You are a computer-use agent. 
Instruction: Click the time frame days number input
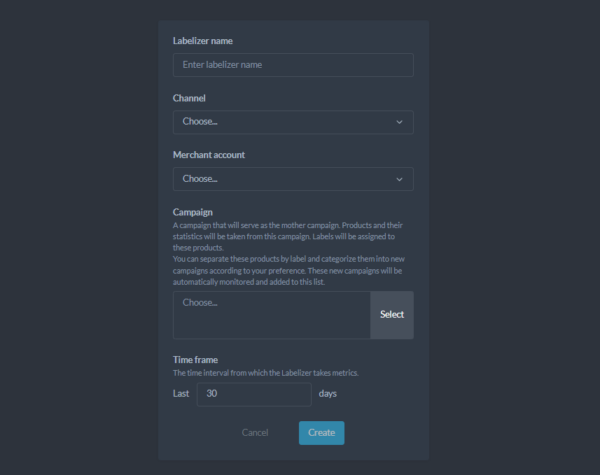click(254, 394)
